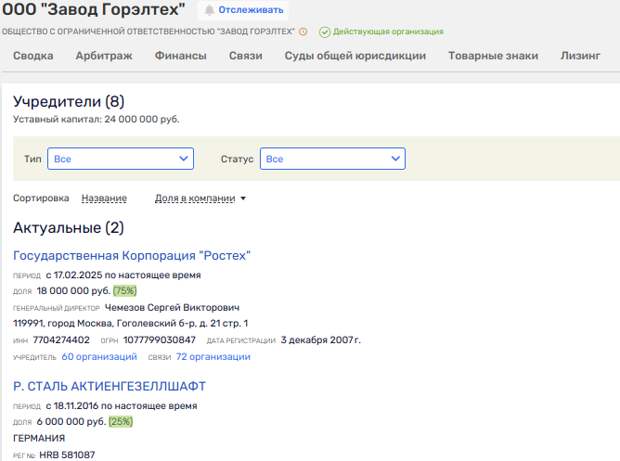The width and height of the screenshot is (620, 461).
Task: Open the 60 организаций founder link
Action: pos(99,357)
